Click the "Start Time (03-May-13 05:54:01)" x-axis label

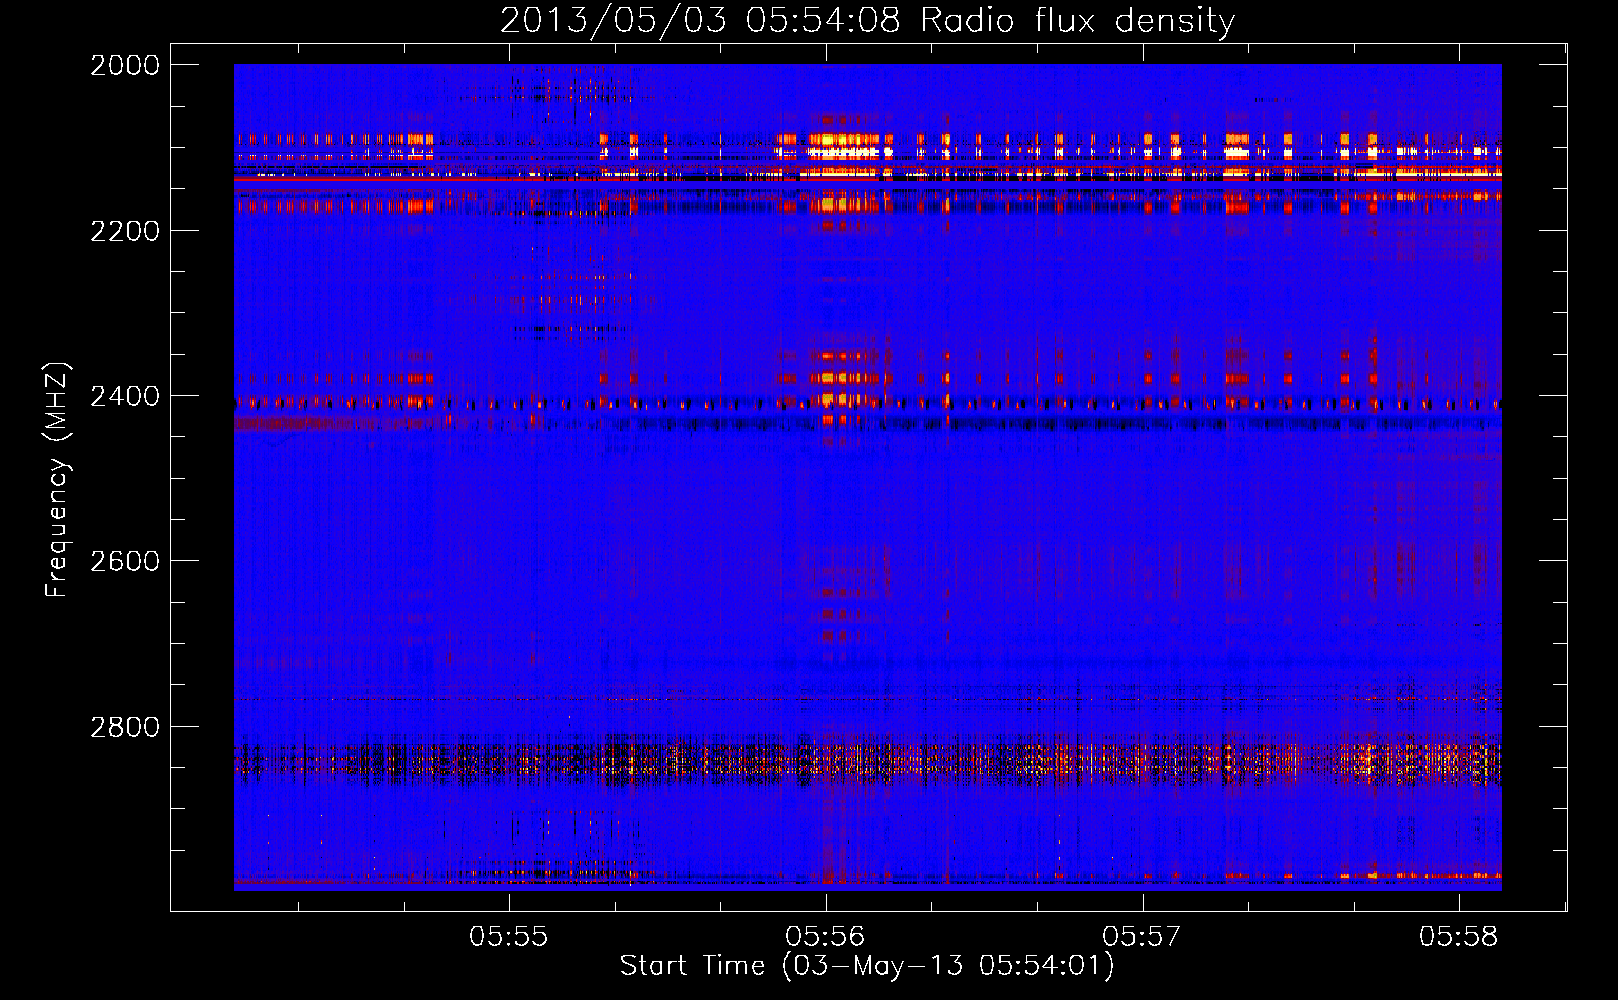pos(866,966)
